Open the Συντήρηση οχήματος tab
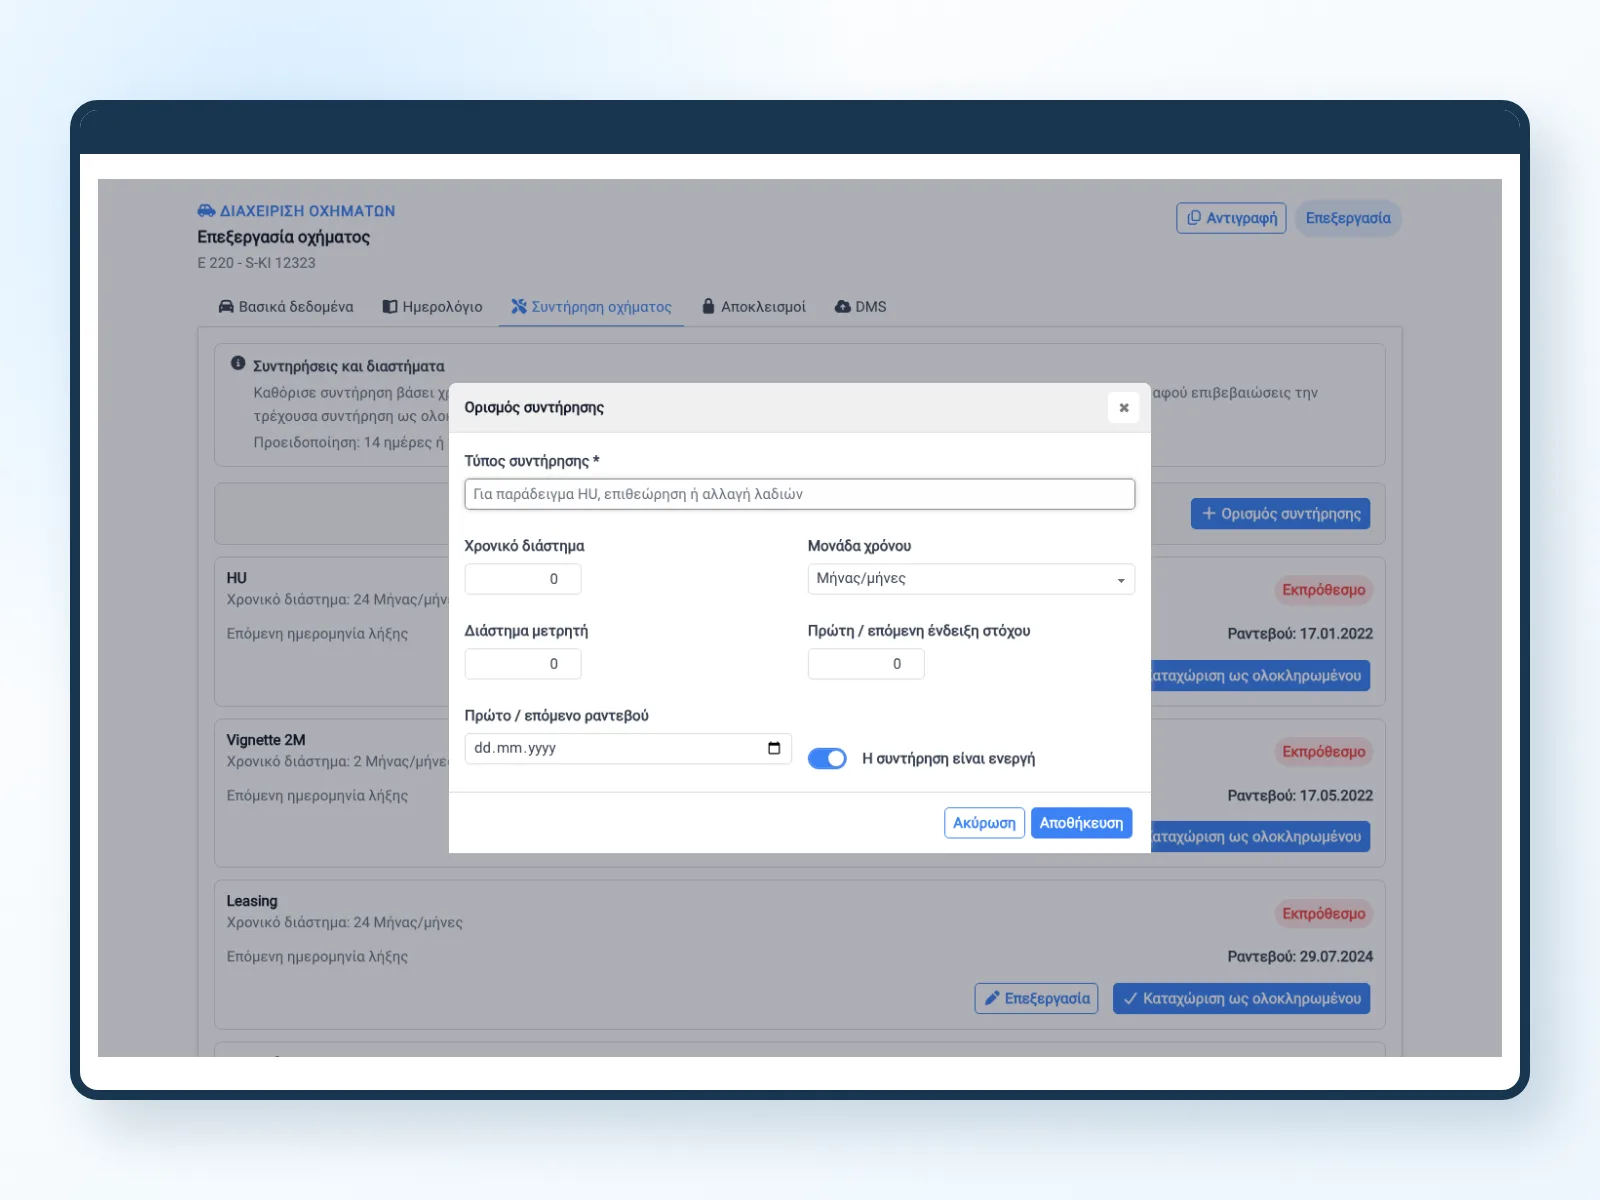Image resolution: width=1600 pixels, height=1200 pixels. pos(591,307)
